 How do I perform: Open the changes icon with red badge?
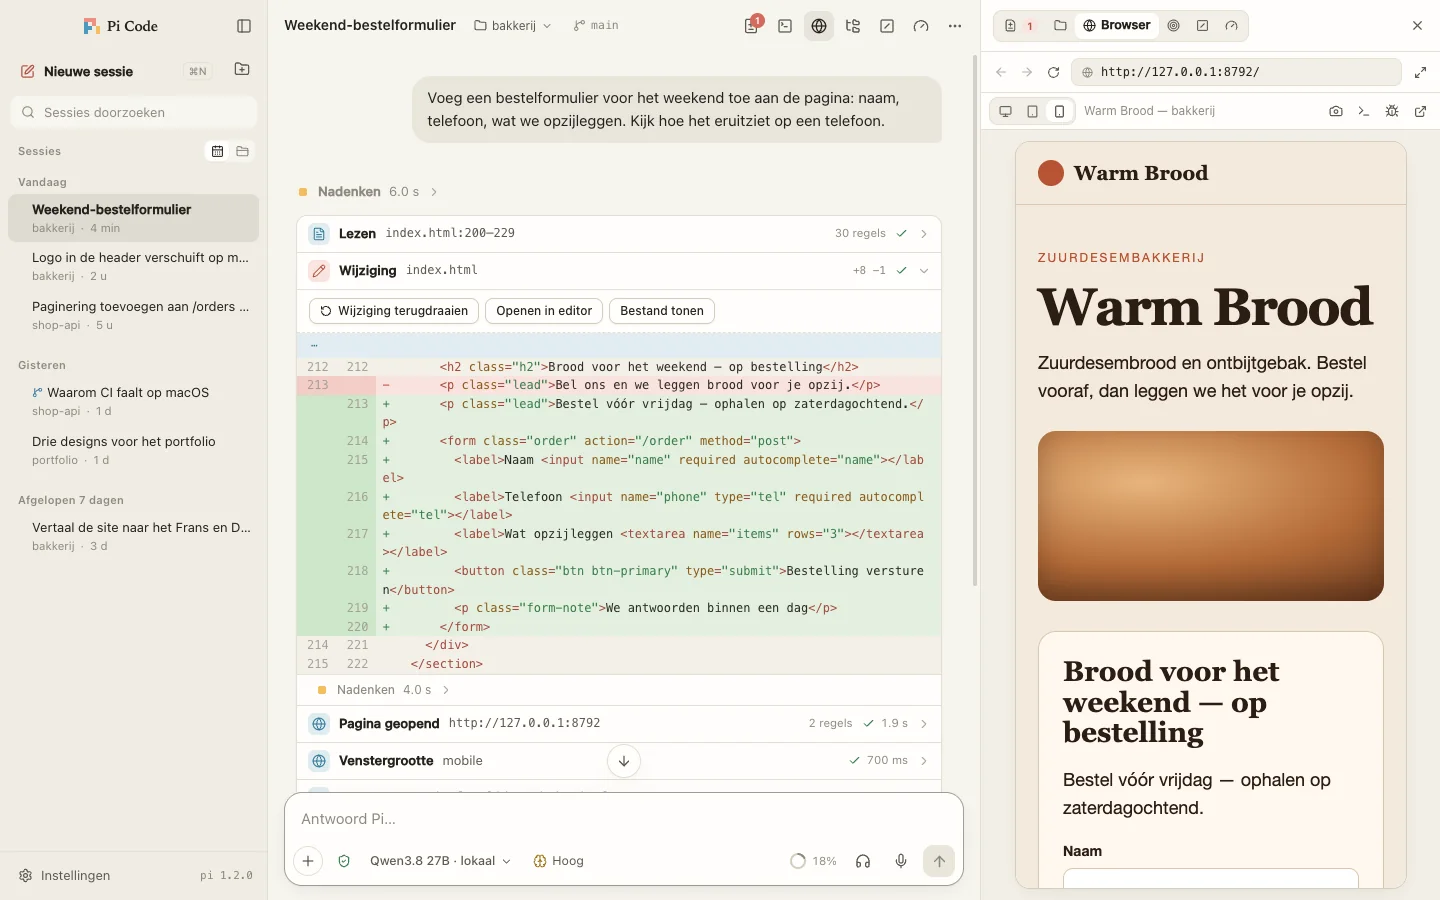751,26
